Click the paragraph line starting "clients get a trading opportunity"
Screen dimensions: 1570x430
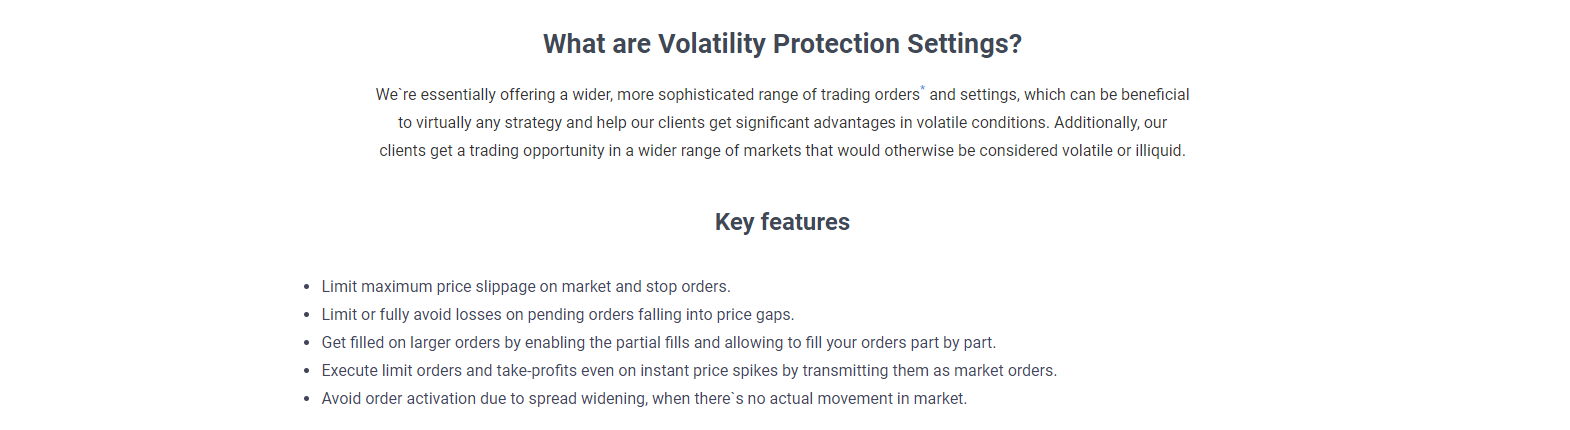click(x=782, y=151)
